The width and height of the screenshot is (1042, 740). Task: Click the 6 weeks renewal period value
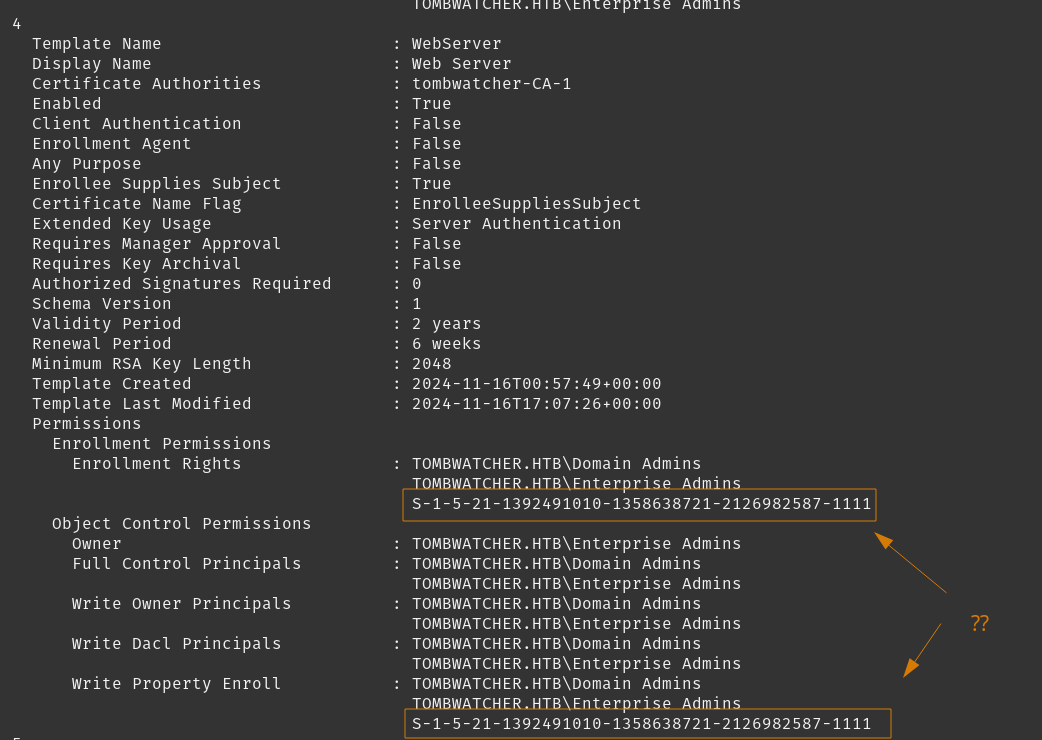[447, 344]
